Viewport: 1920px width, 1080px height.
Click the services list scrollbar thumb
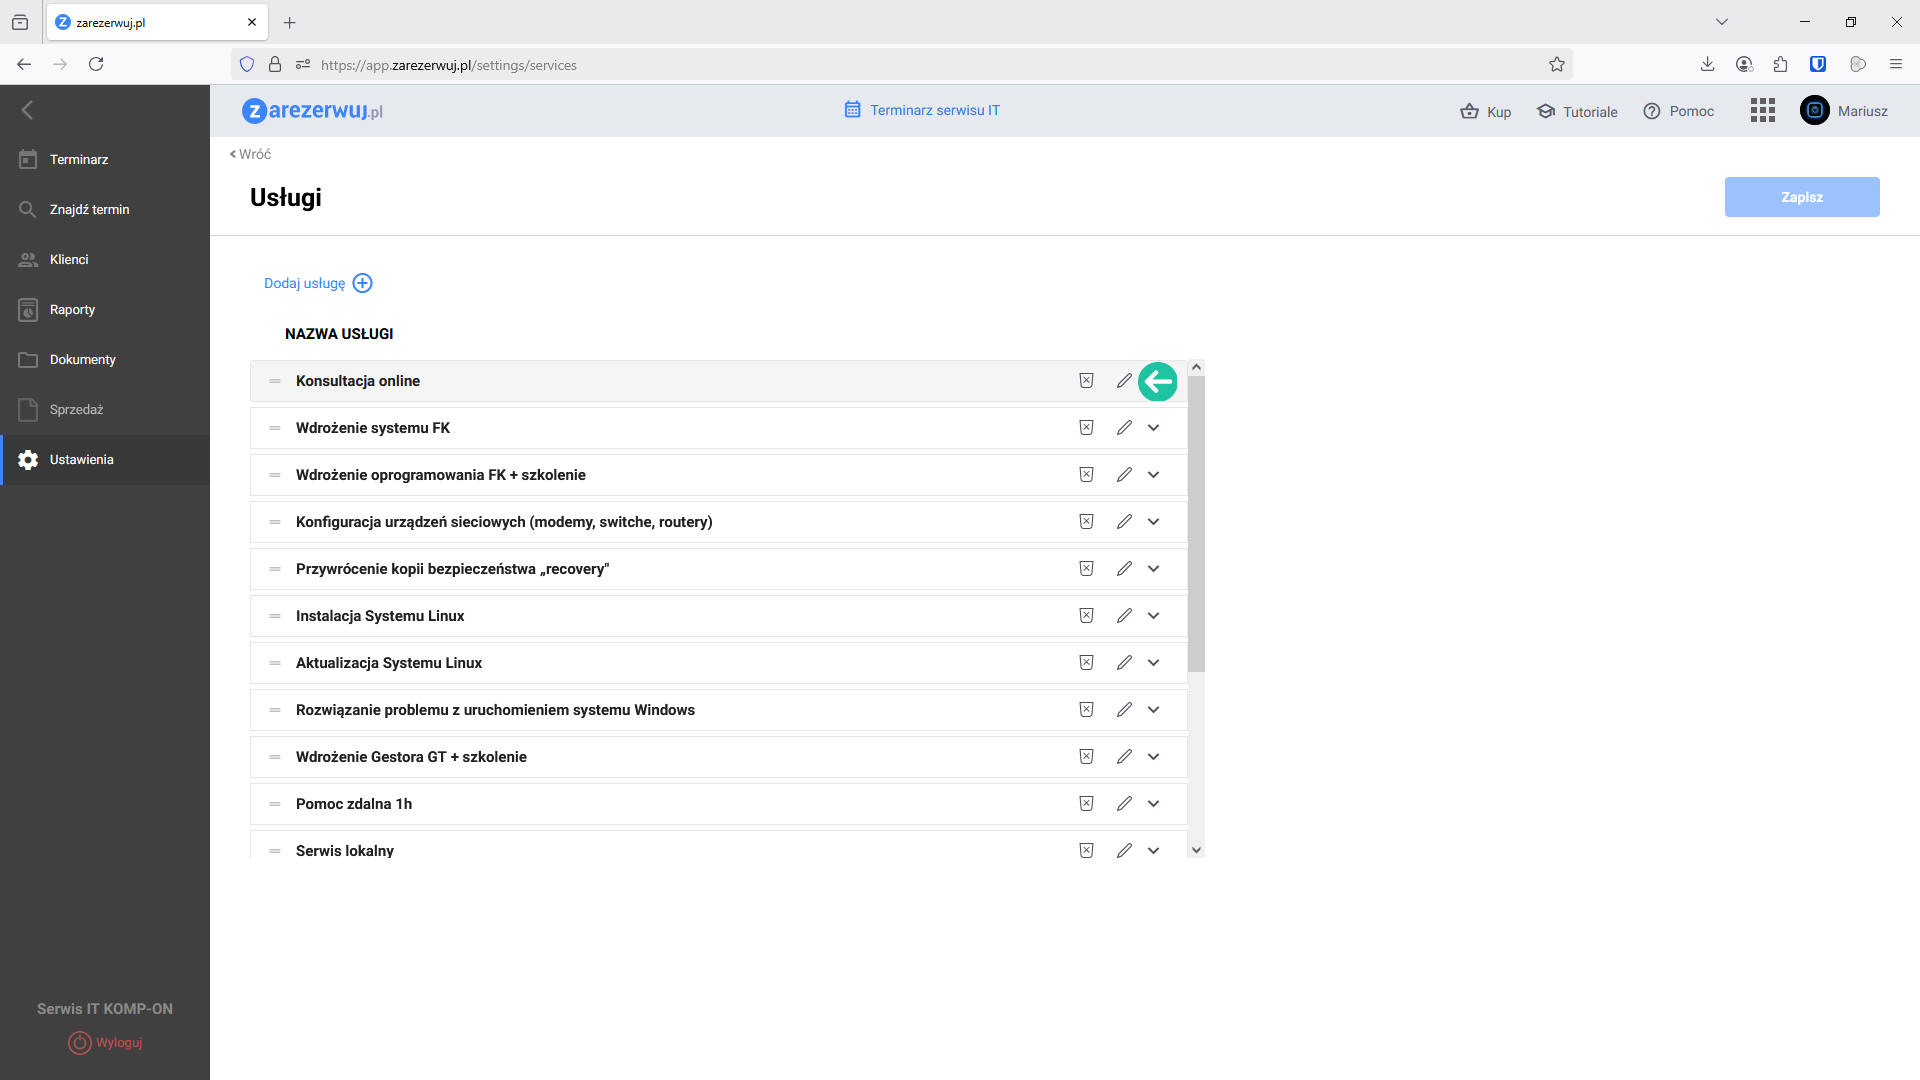click(1196, 524)
